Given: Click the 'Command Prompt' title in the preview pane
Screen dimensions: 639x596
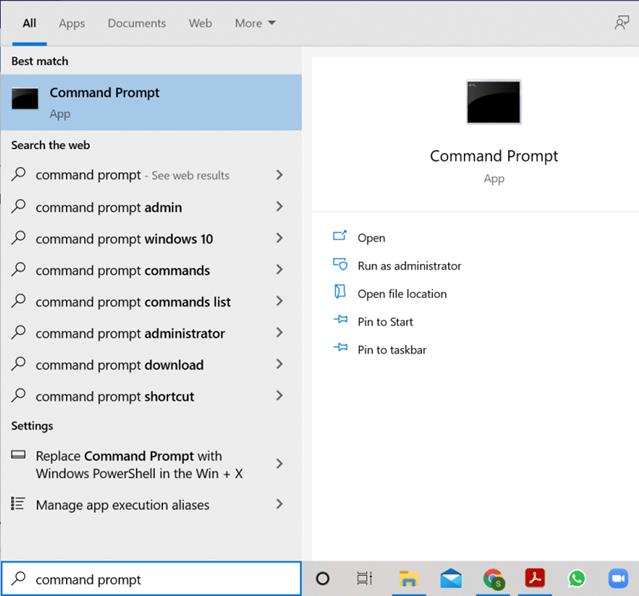Looking at the screenshot, I should (x=494, y=156).
